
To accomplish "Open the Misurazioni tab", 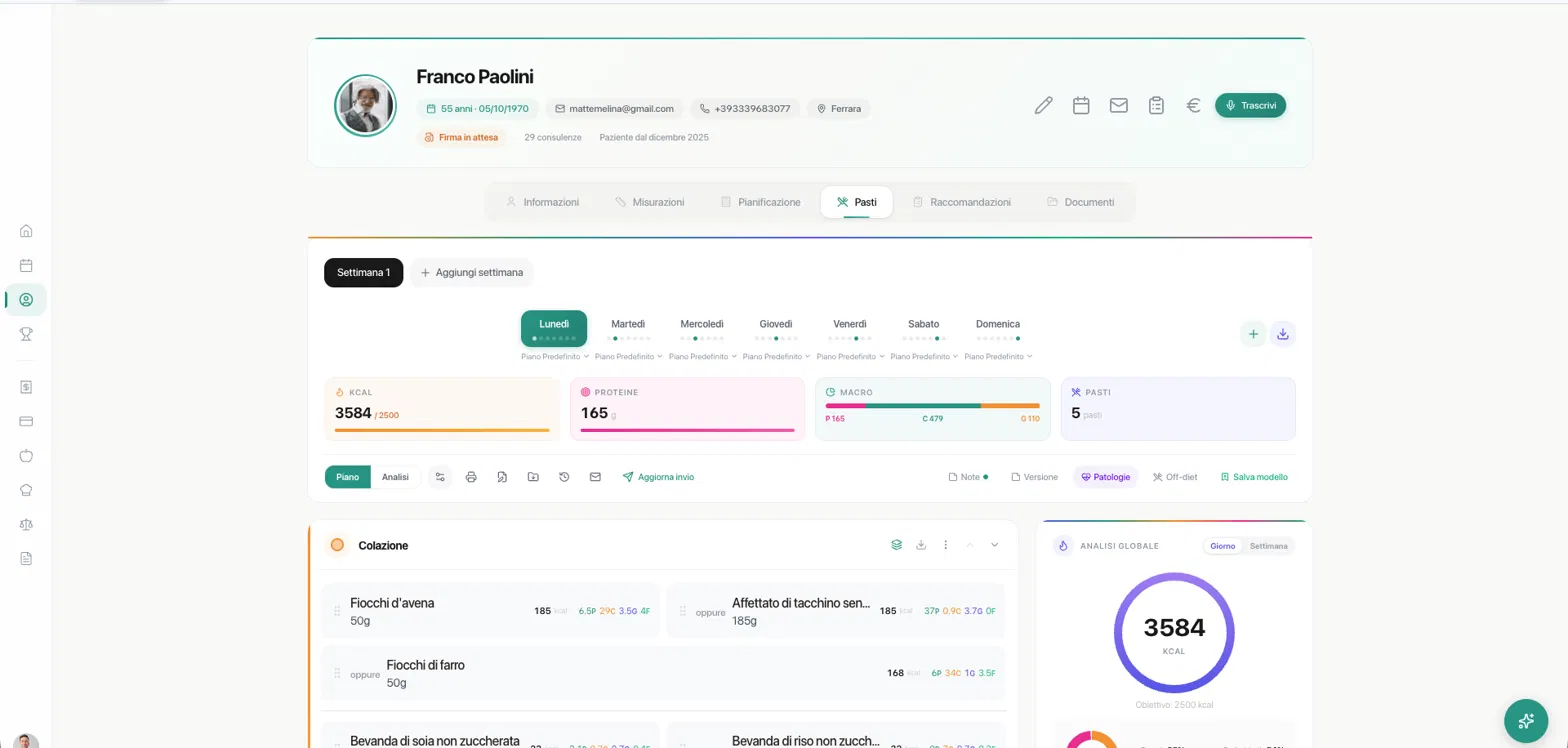I will tap(650, 202).
